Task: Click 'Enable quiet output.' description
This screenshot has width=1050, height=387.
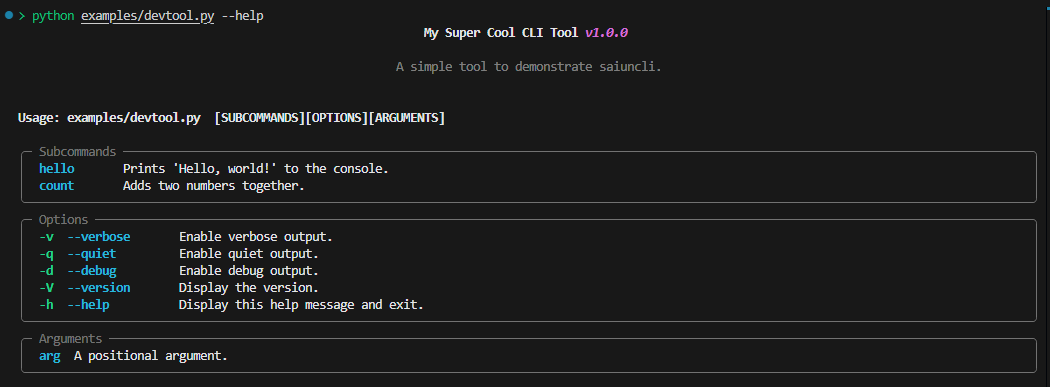Action: click(x=248, y=254)
